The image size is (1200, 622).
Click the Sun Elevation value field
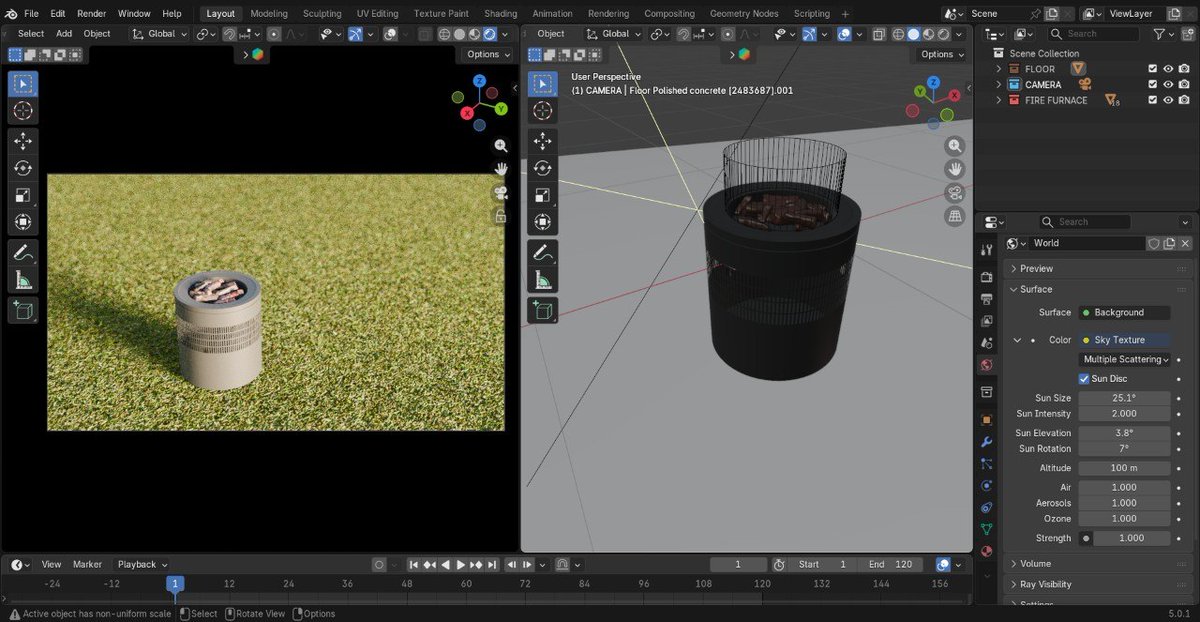point(1125,433)
